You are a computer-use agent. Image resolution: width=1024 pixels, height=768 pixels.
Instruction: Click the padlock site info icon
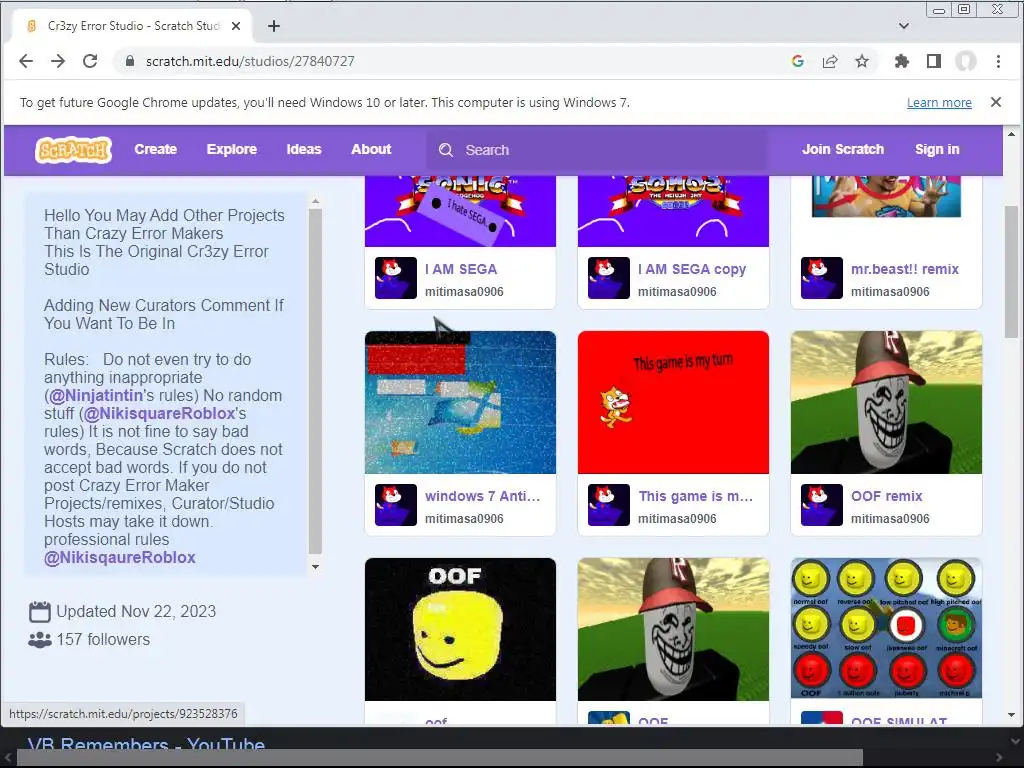[130, 61]
